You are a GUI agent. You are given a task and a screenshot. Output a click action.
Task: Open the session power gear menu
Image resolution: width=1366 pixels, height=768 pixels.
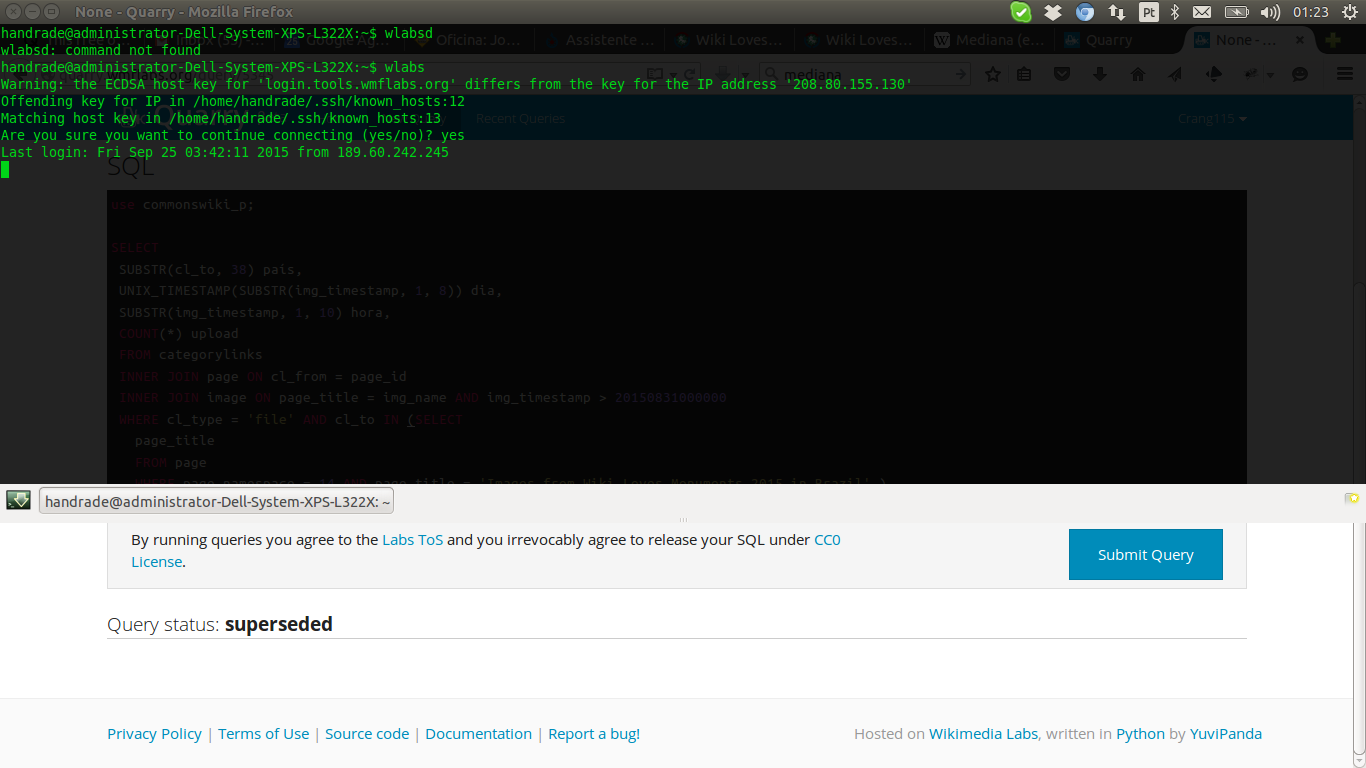click(x=1348, y=12)
